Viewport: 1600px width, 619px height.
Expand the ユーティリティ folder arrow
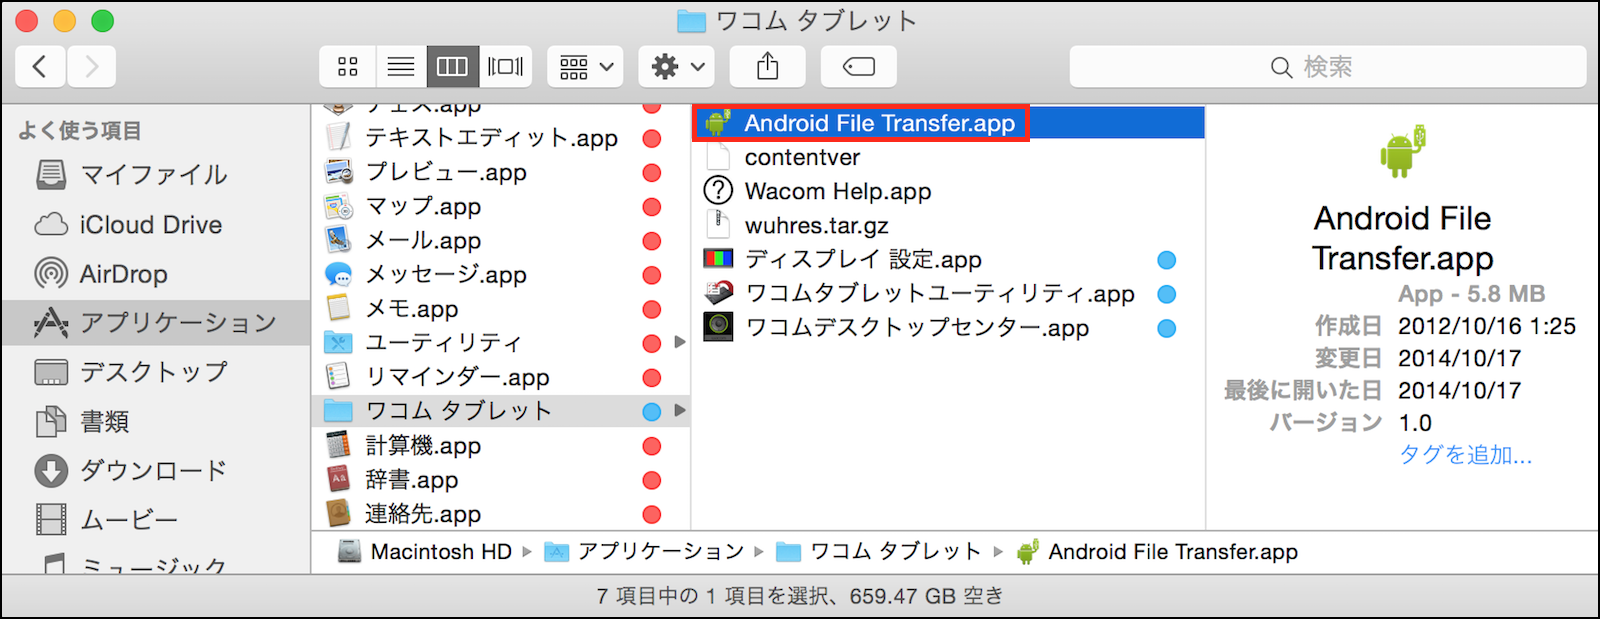coord(680,342)
